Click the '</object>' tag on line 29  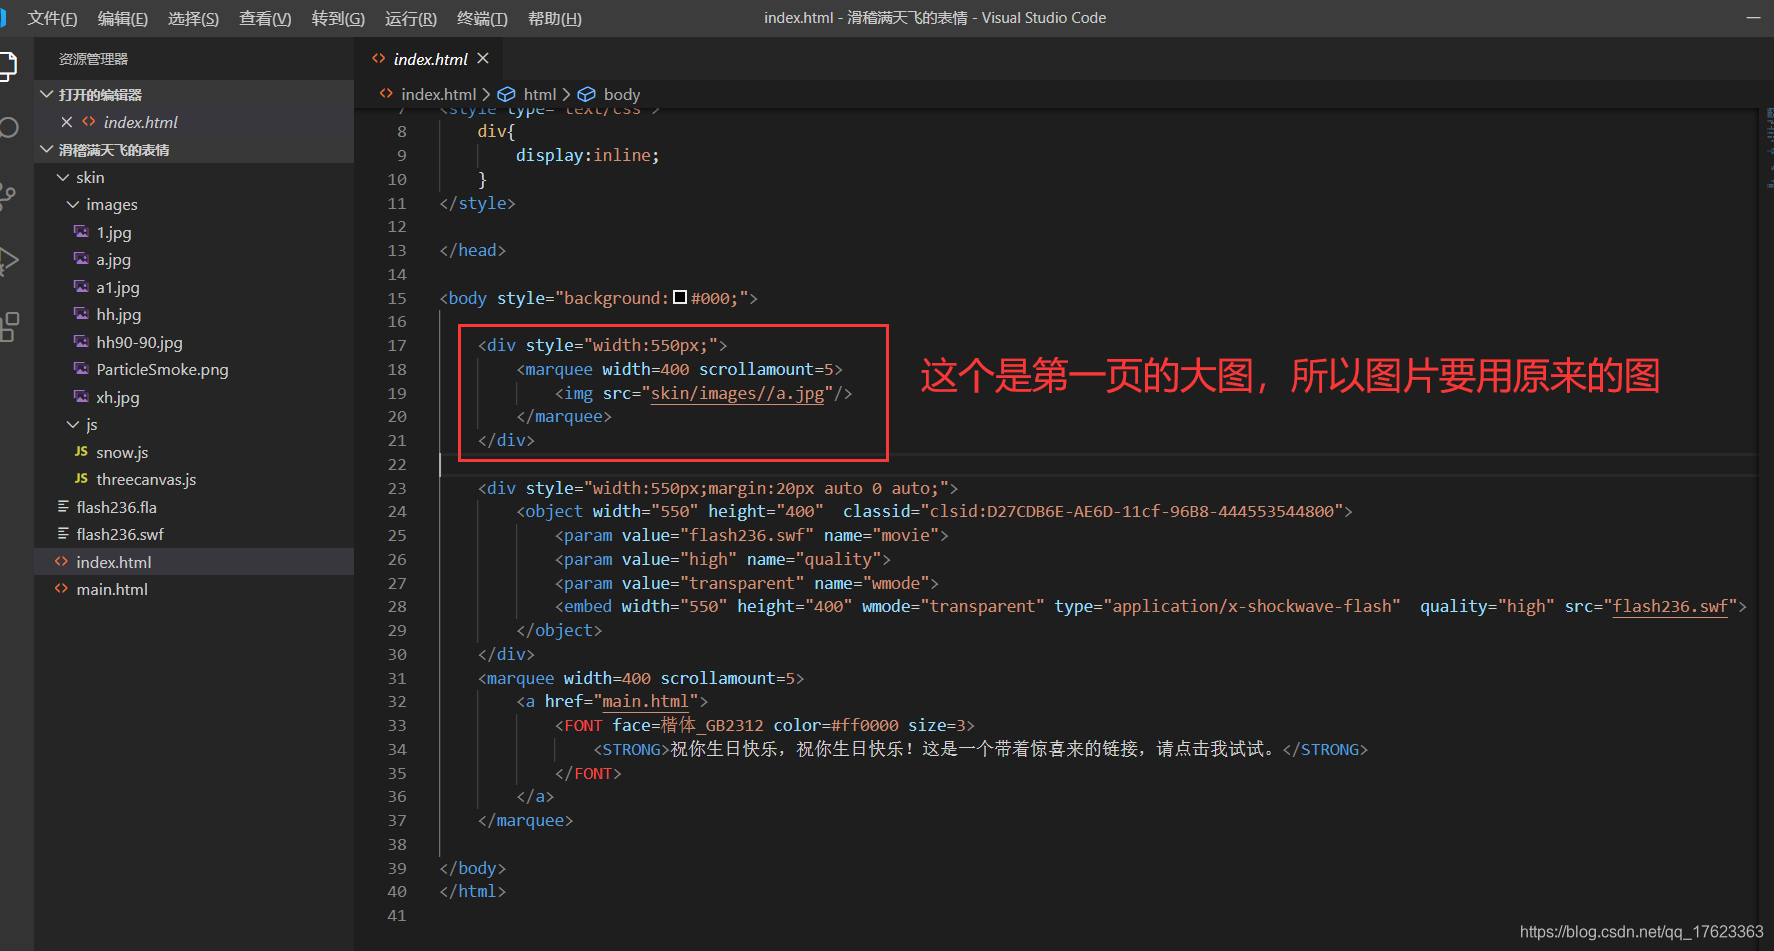(559, 630)
